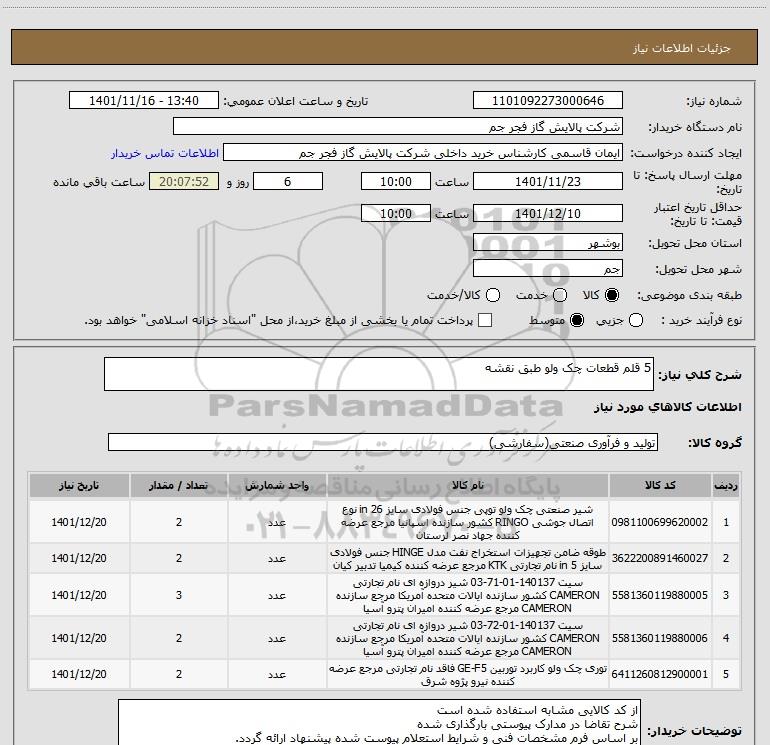Viewport: 770px width, 745px height.
Task: Click the اطلاعات کالاهای مورد نیاز section heading
Action: coord(667,407)
